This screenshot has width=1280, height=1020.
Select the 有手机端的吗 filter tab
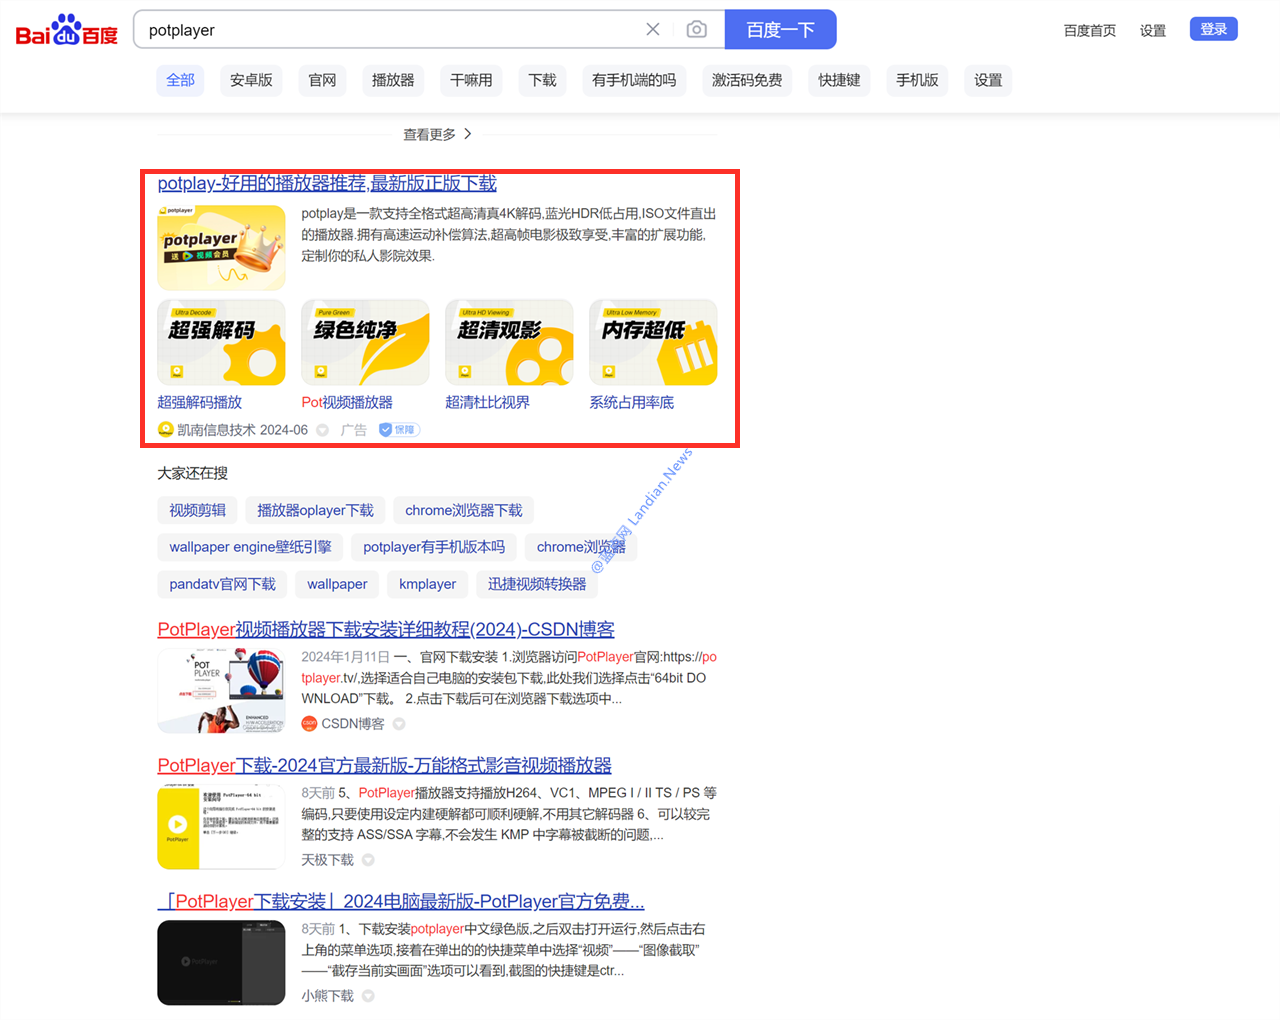(x=634, y=80)
